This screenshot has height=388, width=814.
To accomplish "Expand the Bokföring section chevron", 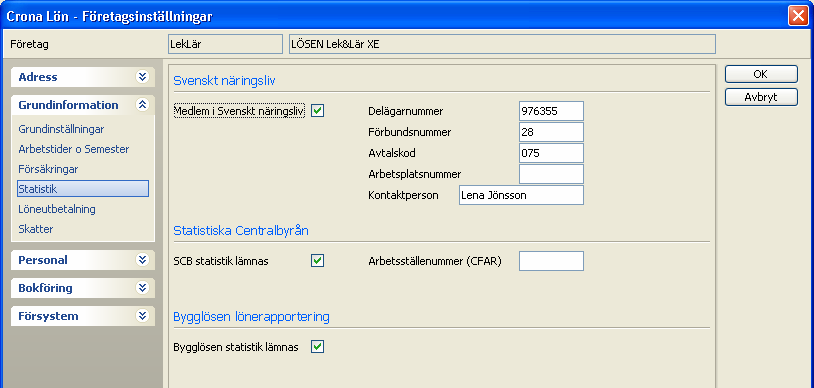I will click(142, 288).
